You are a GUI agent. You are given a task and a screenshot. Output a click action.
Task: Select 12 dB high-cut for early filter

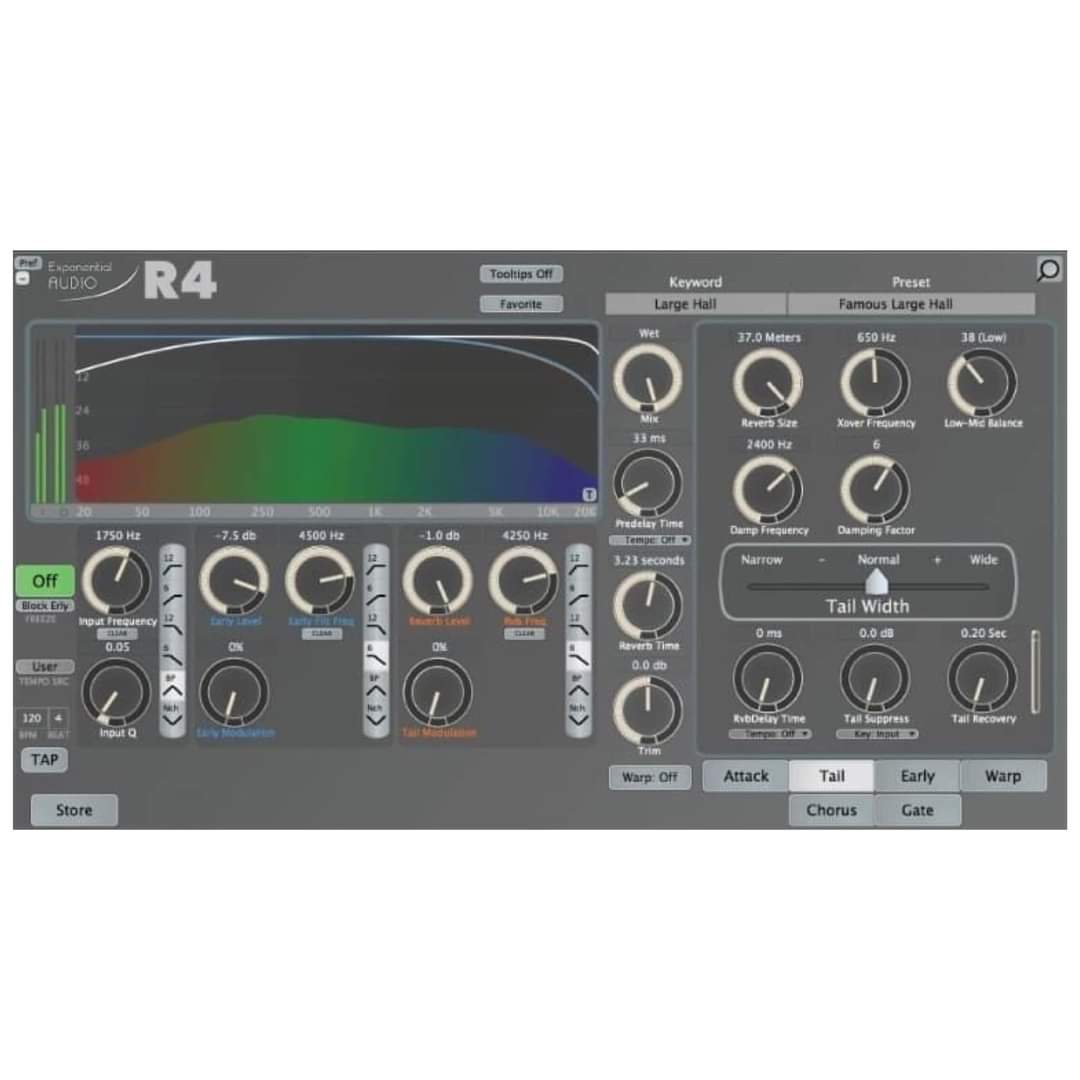(x=375, y=625)
